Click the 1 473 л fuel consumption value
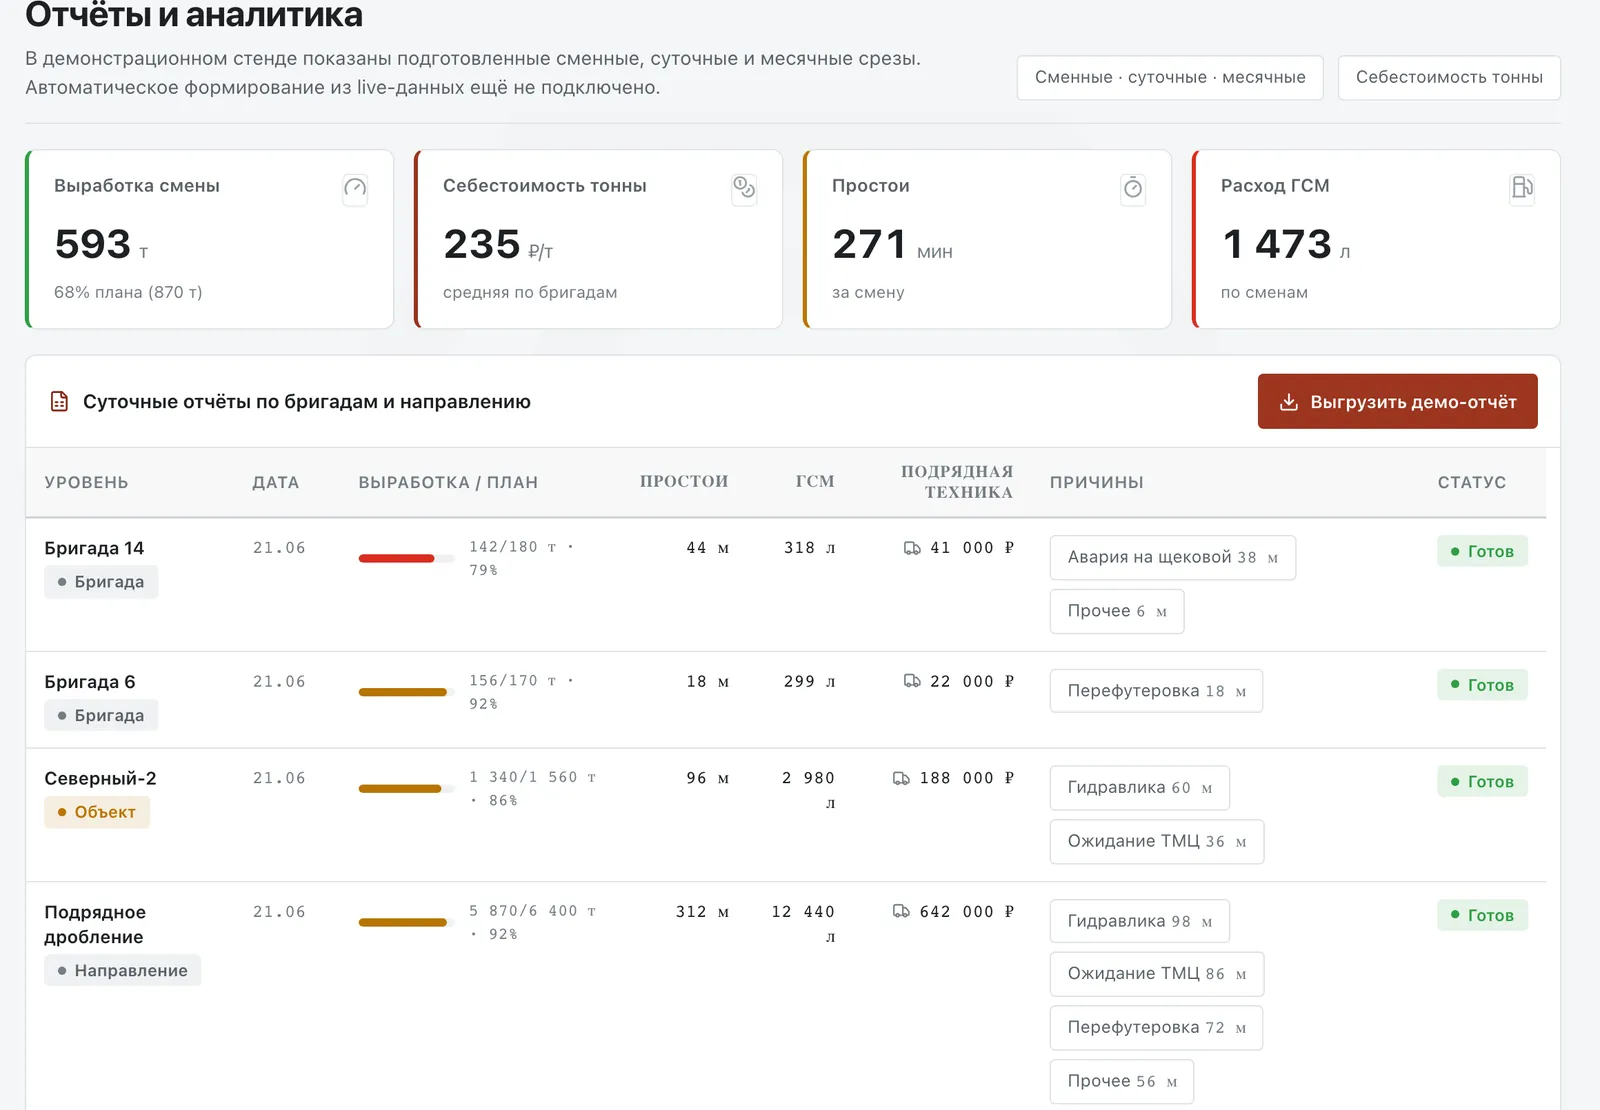Viewport: 1600px width, 1110px height. (x=1286, y=245)
